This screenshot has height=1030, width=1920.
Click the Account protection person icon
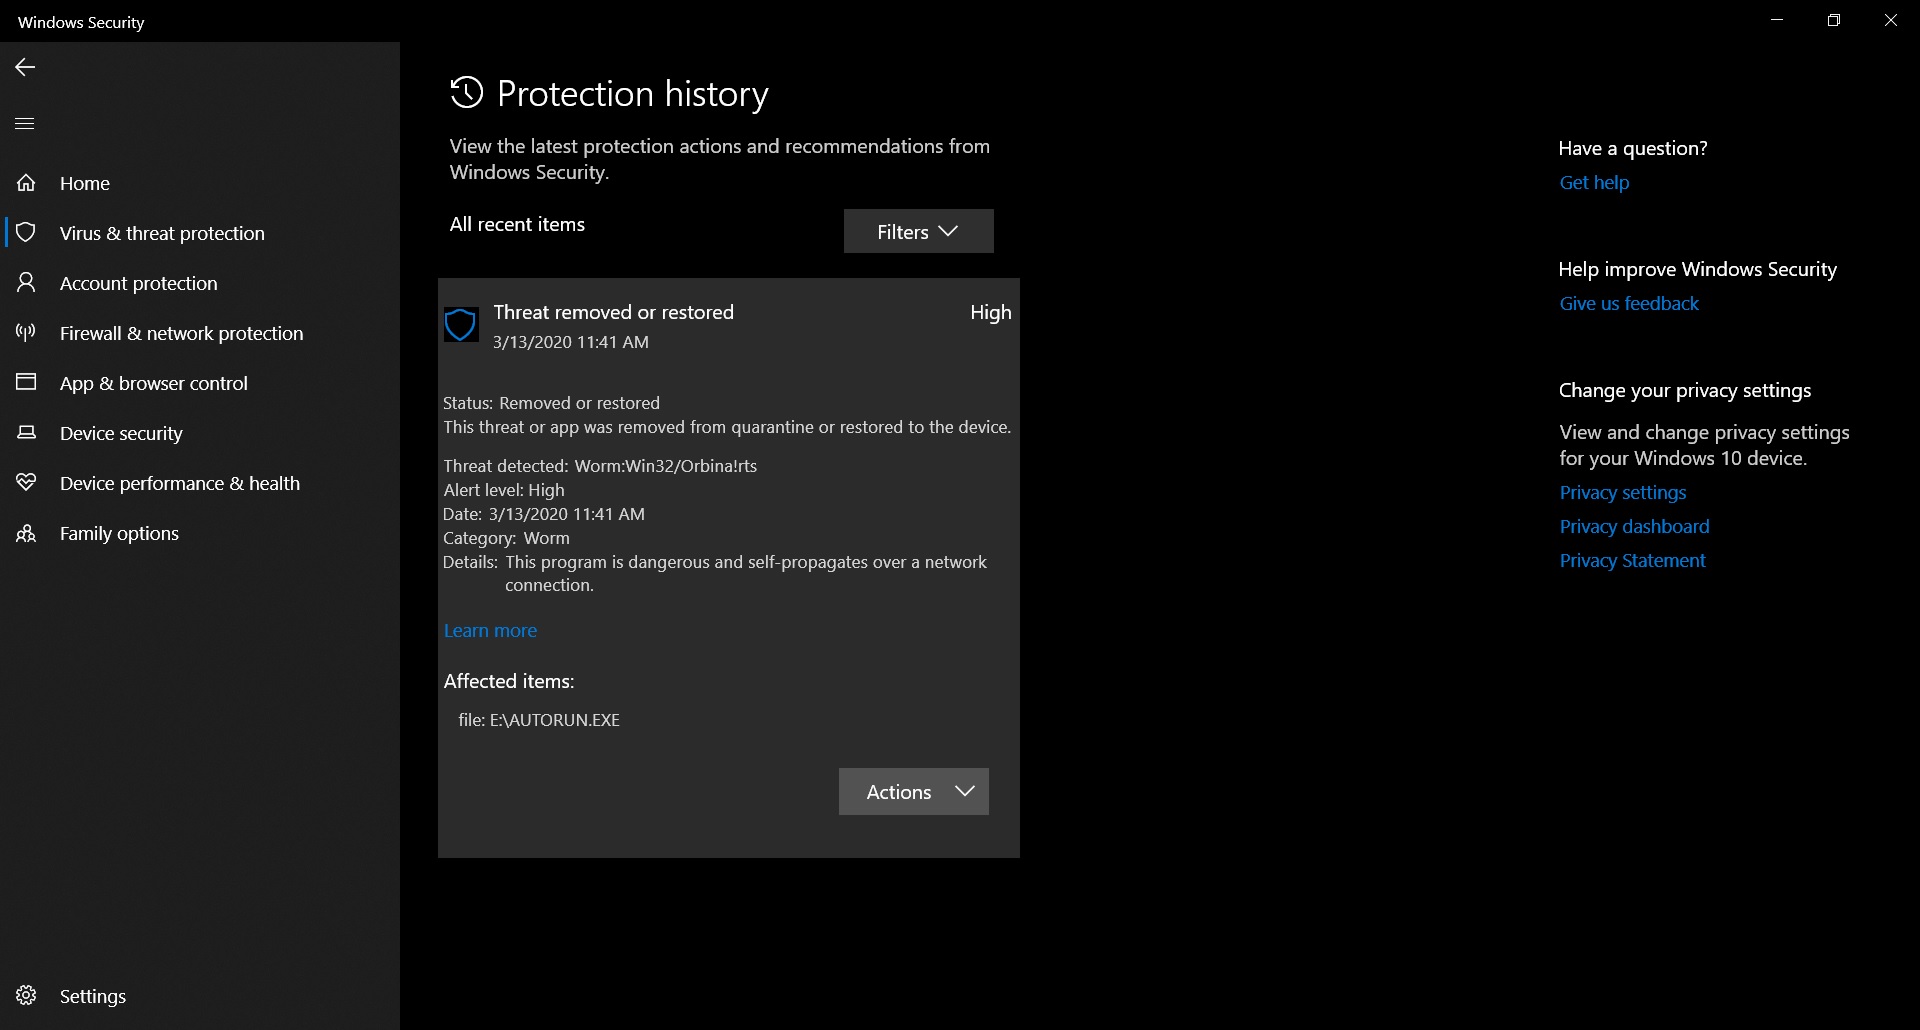tap(26, 283)
